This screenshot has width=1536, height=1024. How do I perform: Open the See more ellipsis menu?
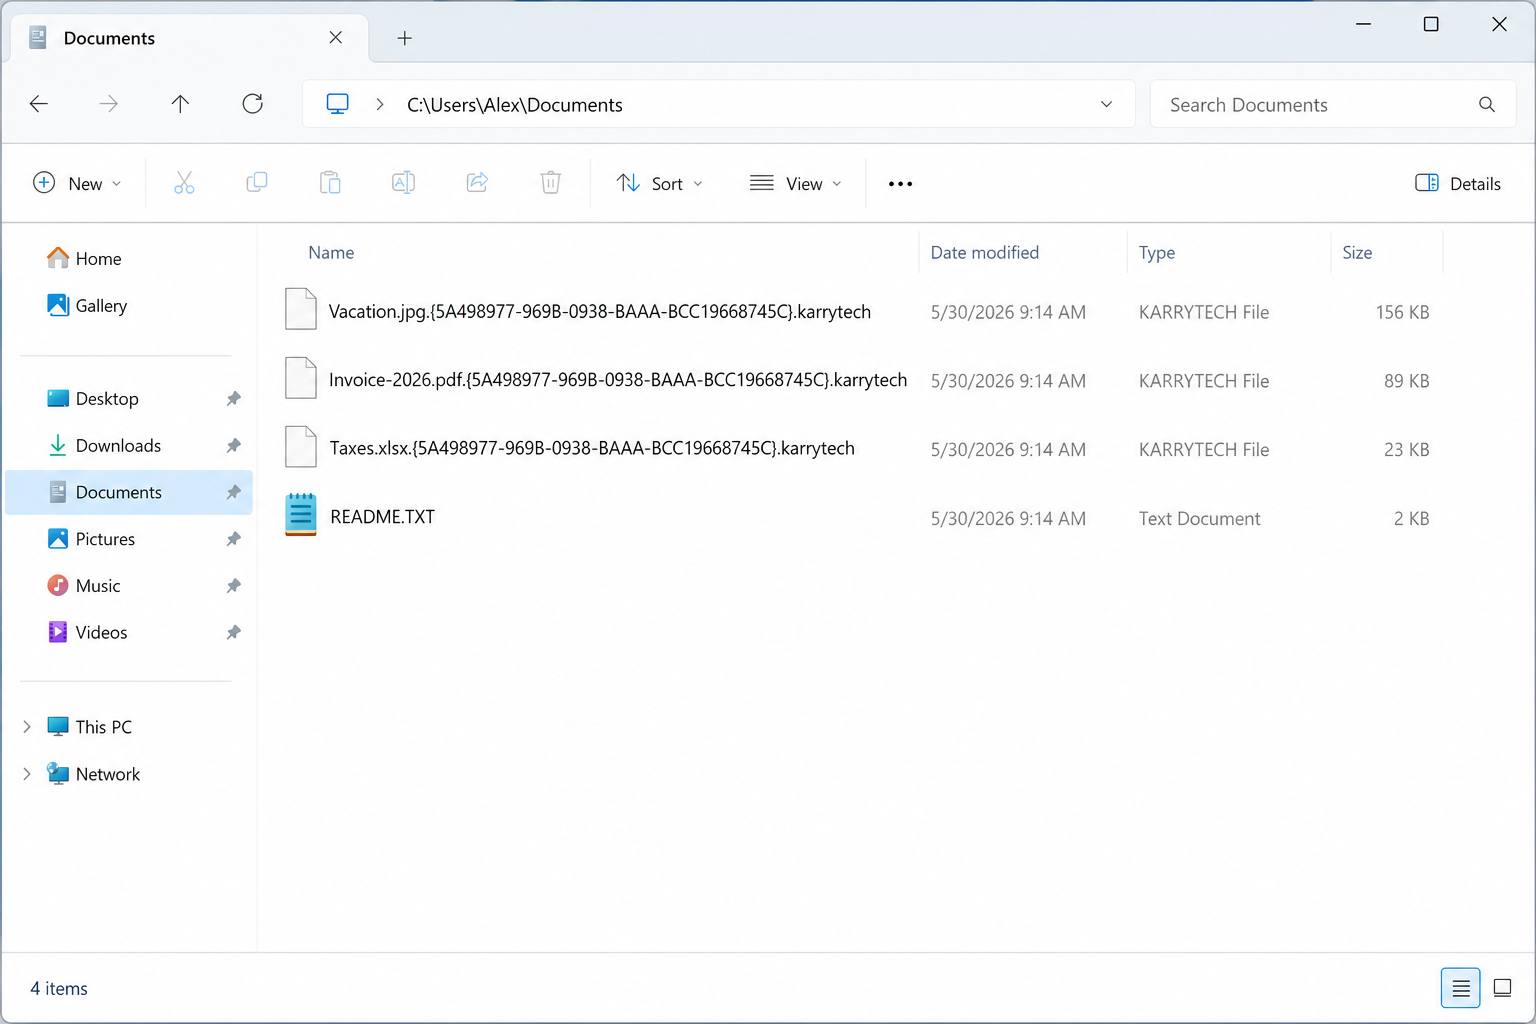[x=900, y=184]
